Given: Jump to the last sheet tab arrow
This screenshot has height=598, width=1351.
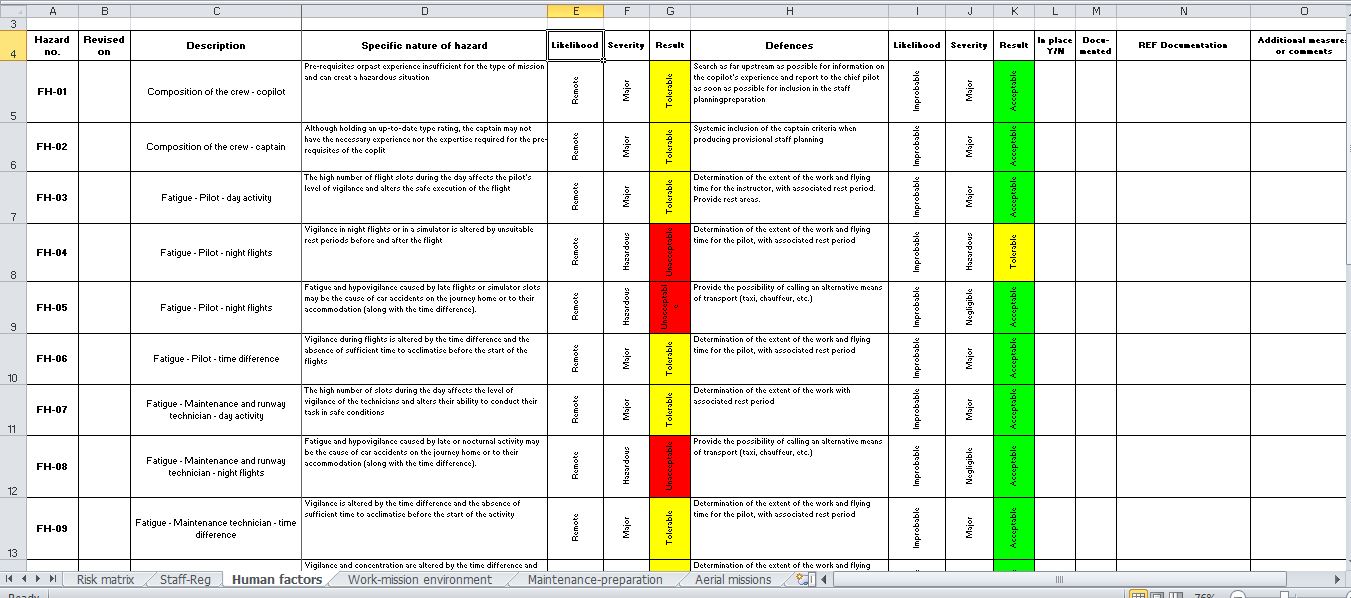Looking at the screenshot, I should (x=52, y=579).
